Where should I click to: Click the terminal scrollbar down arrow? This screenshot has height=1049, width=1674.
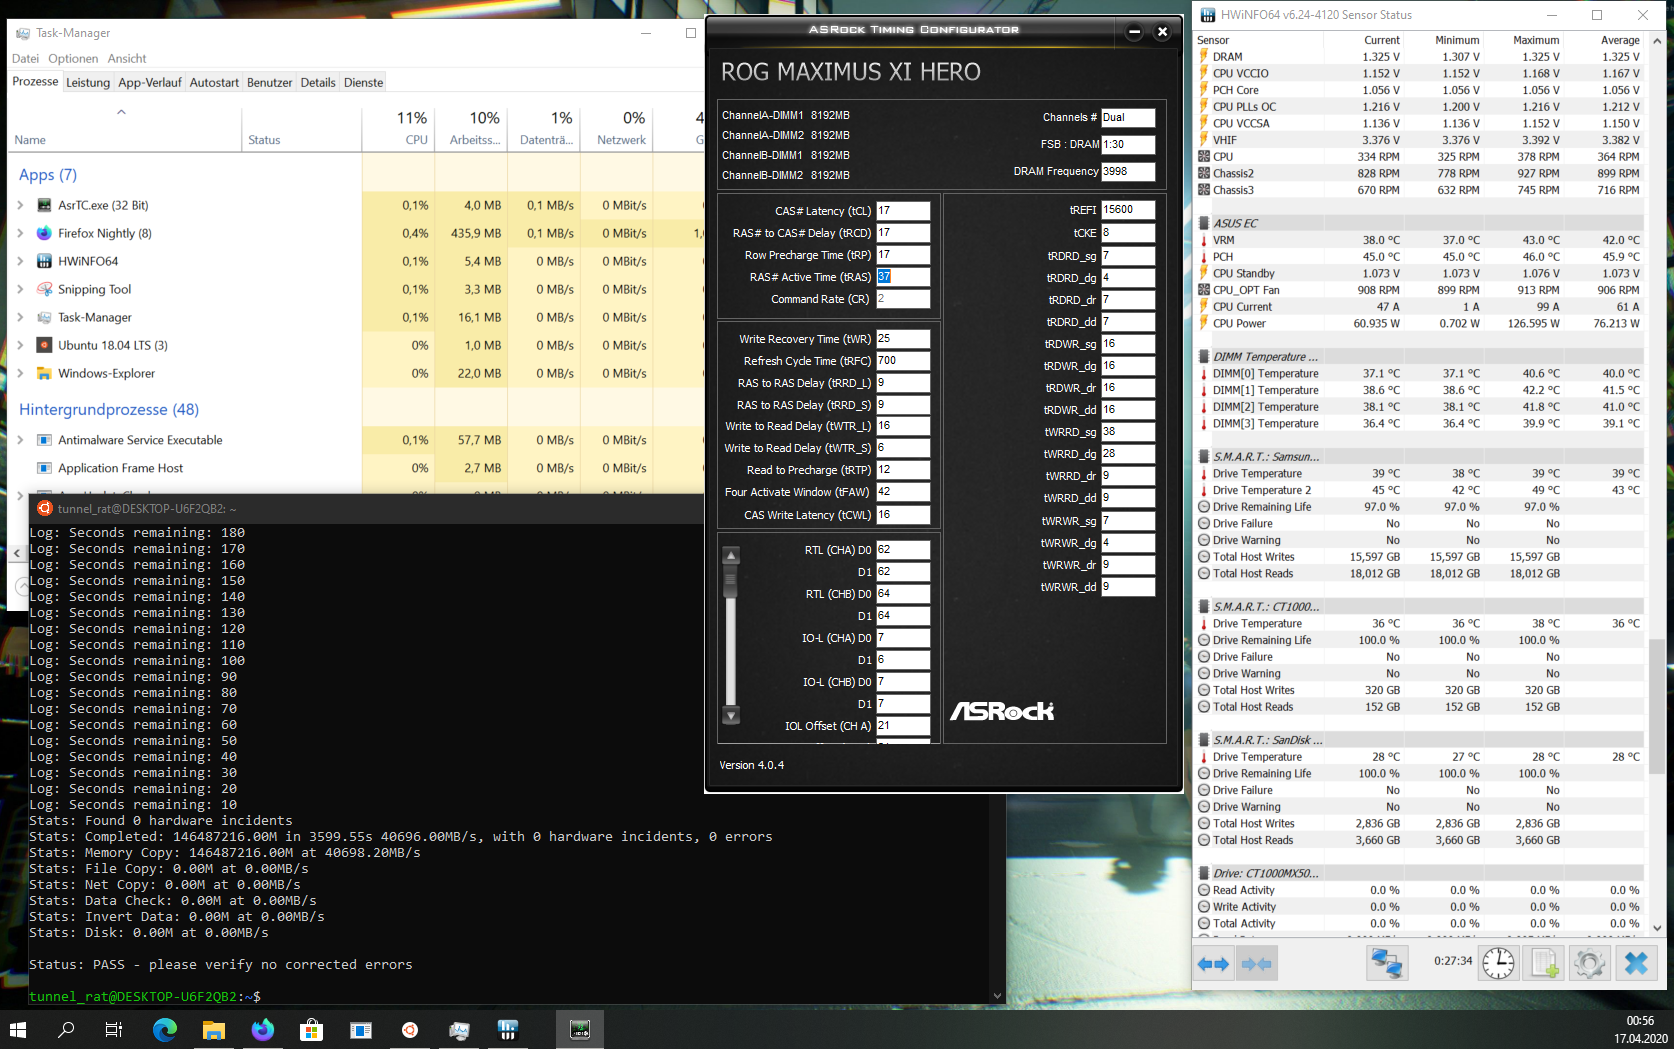pyautogui.click(x=997, y=996)
